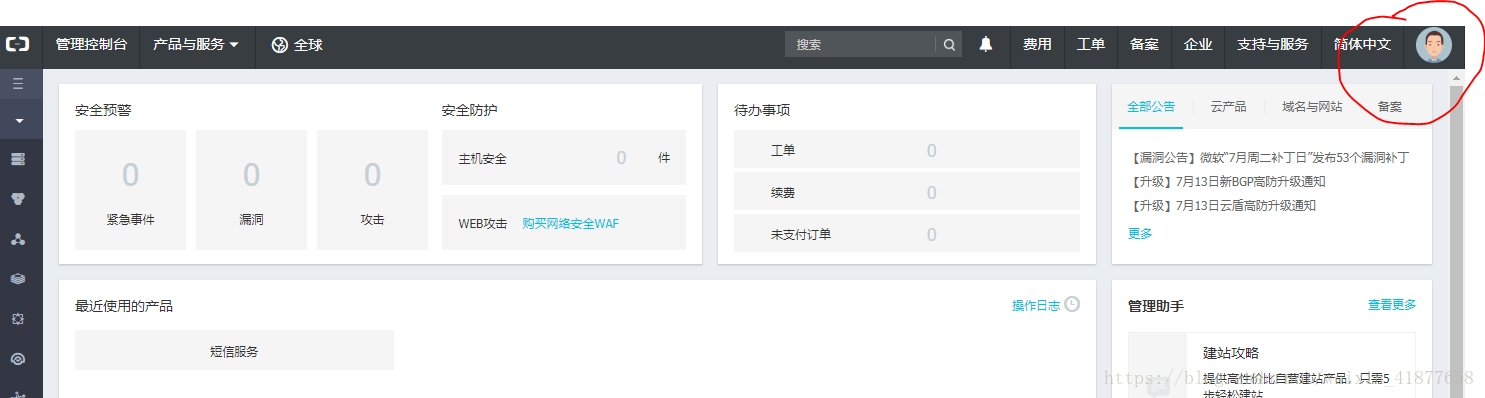Viewport: 1485px width, 398px height.
Task: Open the server stack sidebar icon
Action: coord(18,159)
